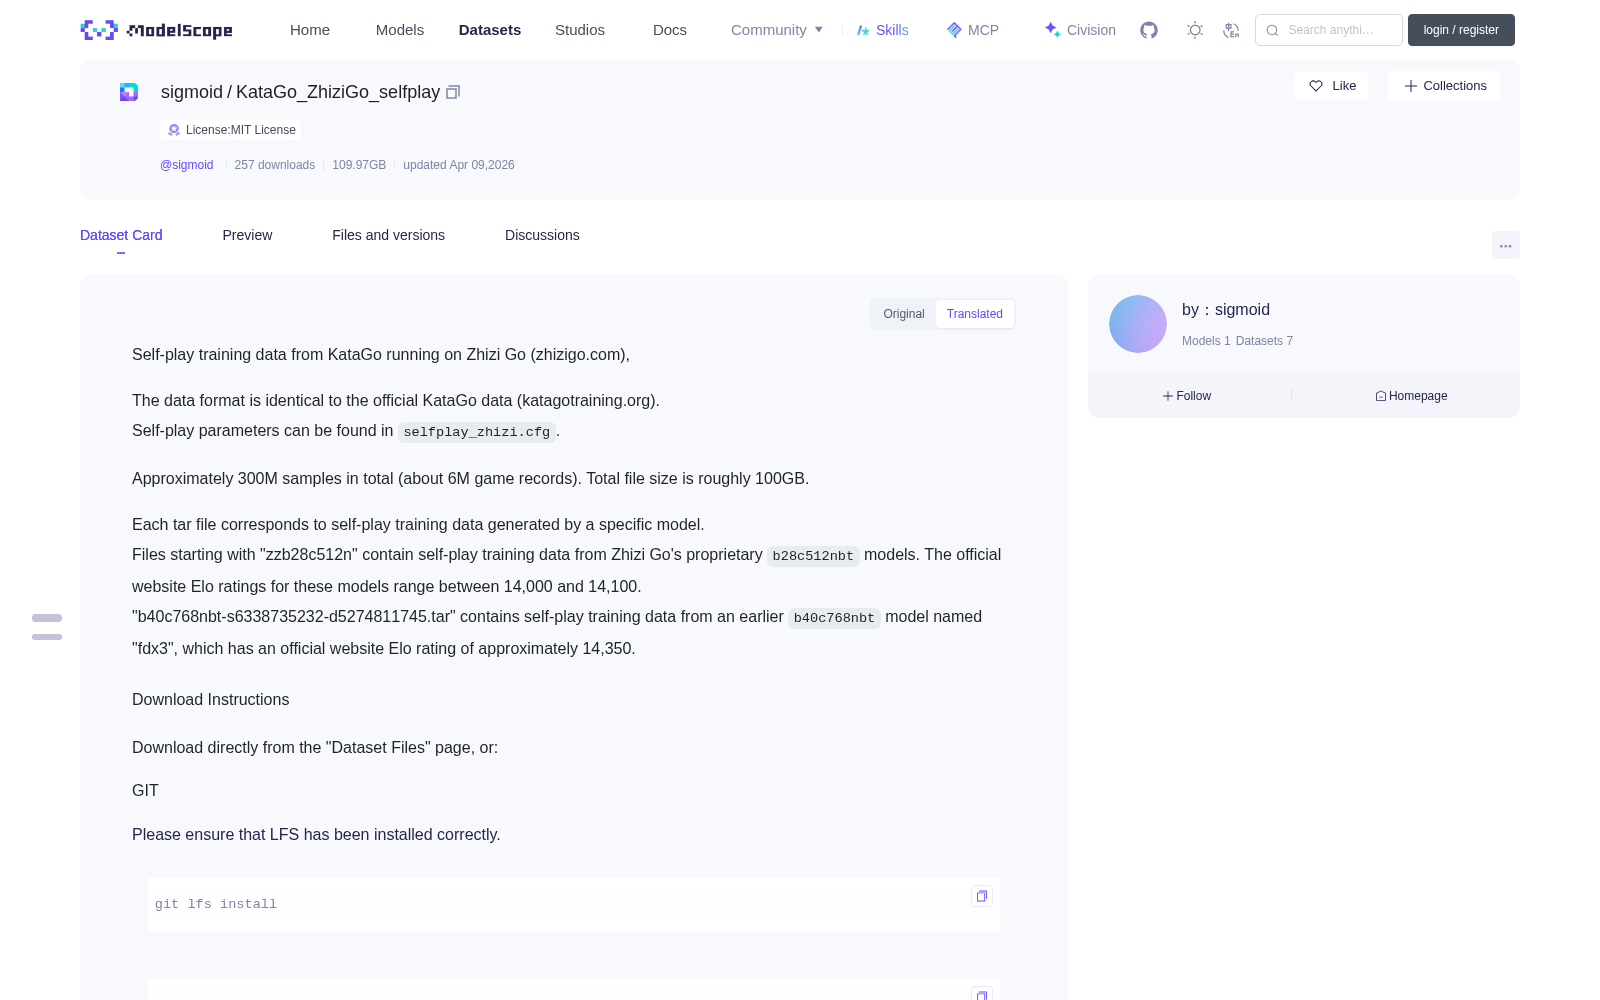The width and height of the screenshot is (1600, 1000).
Task: Toggle the light/dark theme sun icon
Action: click(x=1195, y=30)
